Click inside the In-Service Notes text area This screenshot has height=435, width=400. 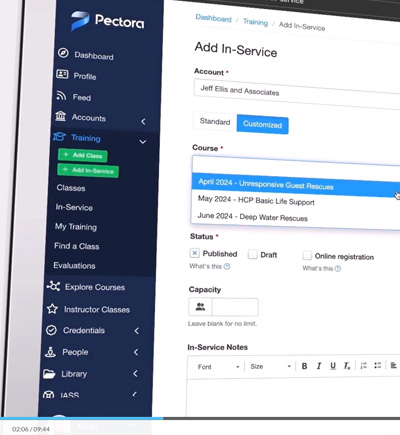293,397
